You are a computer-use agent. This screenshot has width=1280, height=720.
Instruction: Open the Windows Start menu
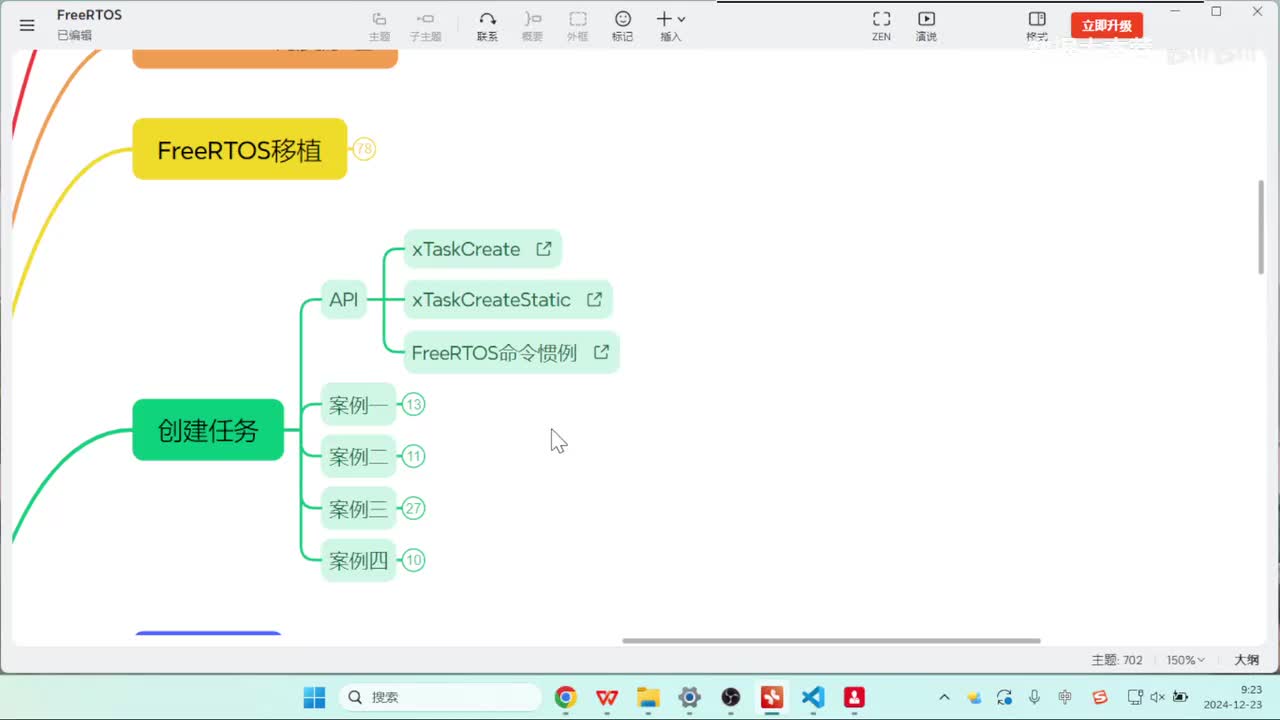[314, 697]
